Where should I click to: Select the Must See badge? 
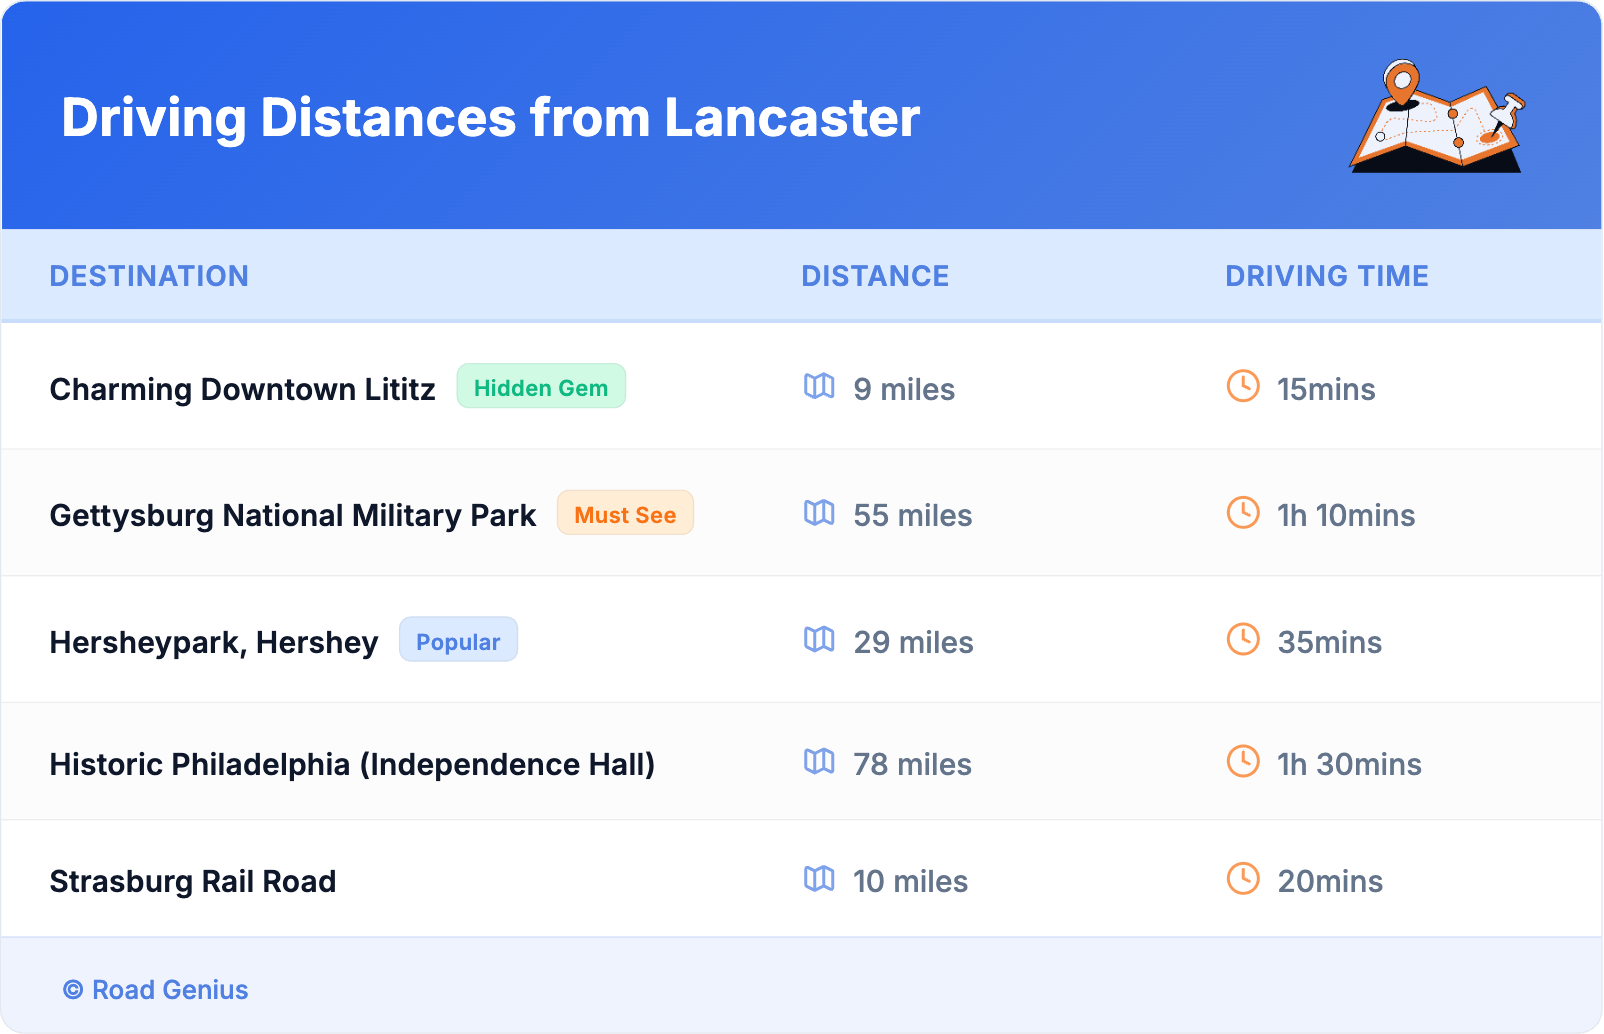tap(625, 514)
